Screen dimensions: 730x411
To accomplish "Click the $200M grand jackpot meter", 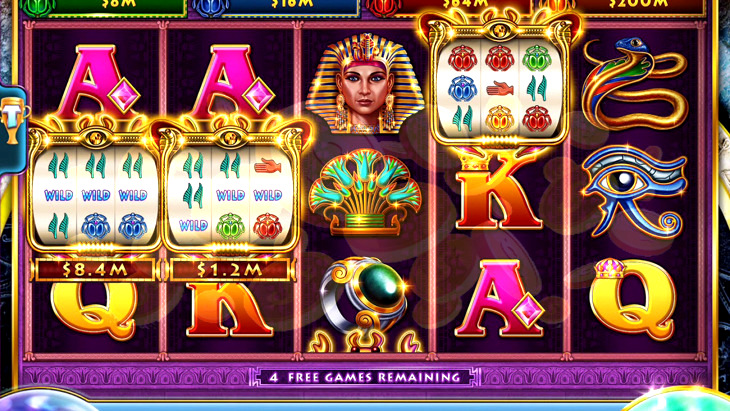I will pos(623,7).
